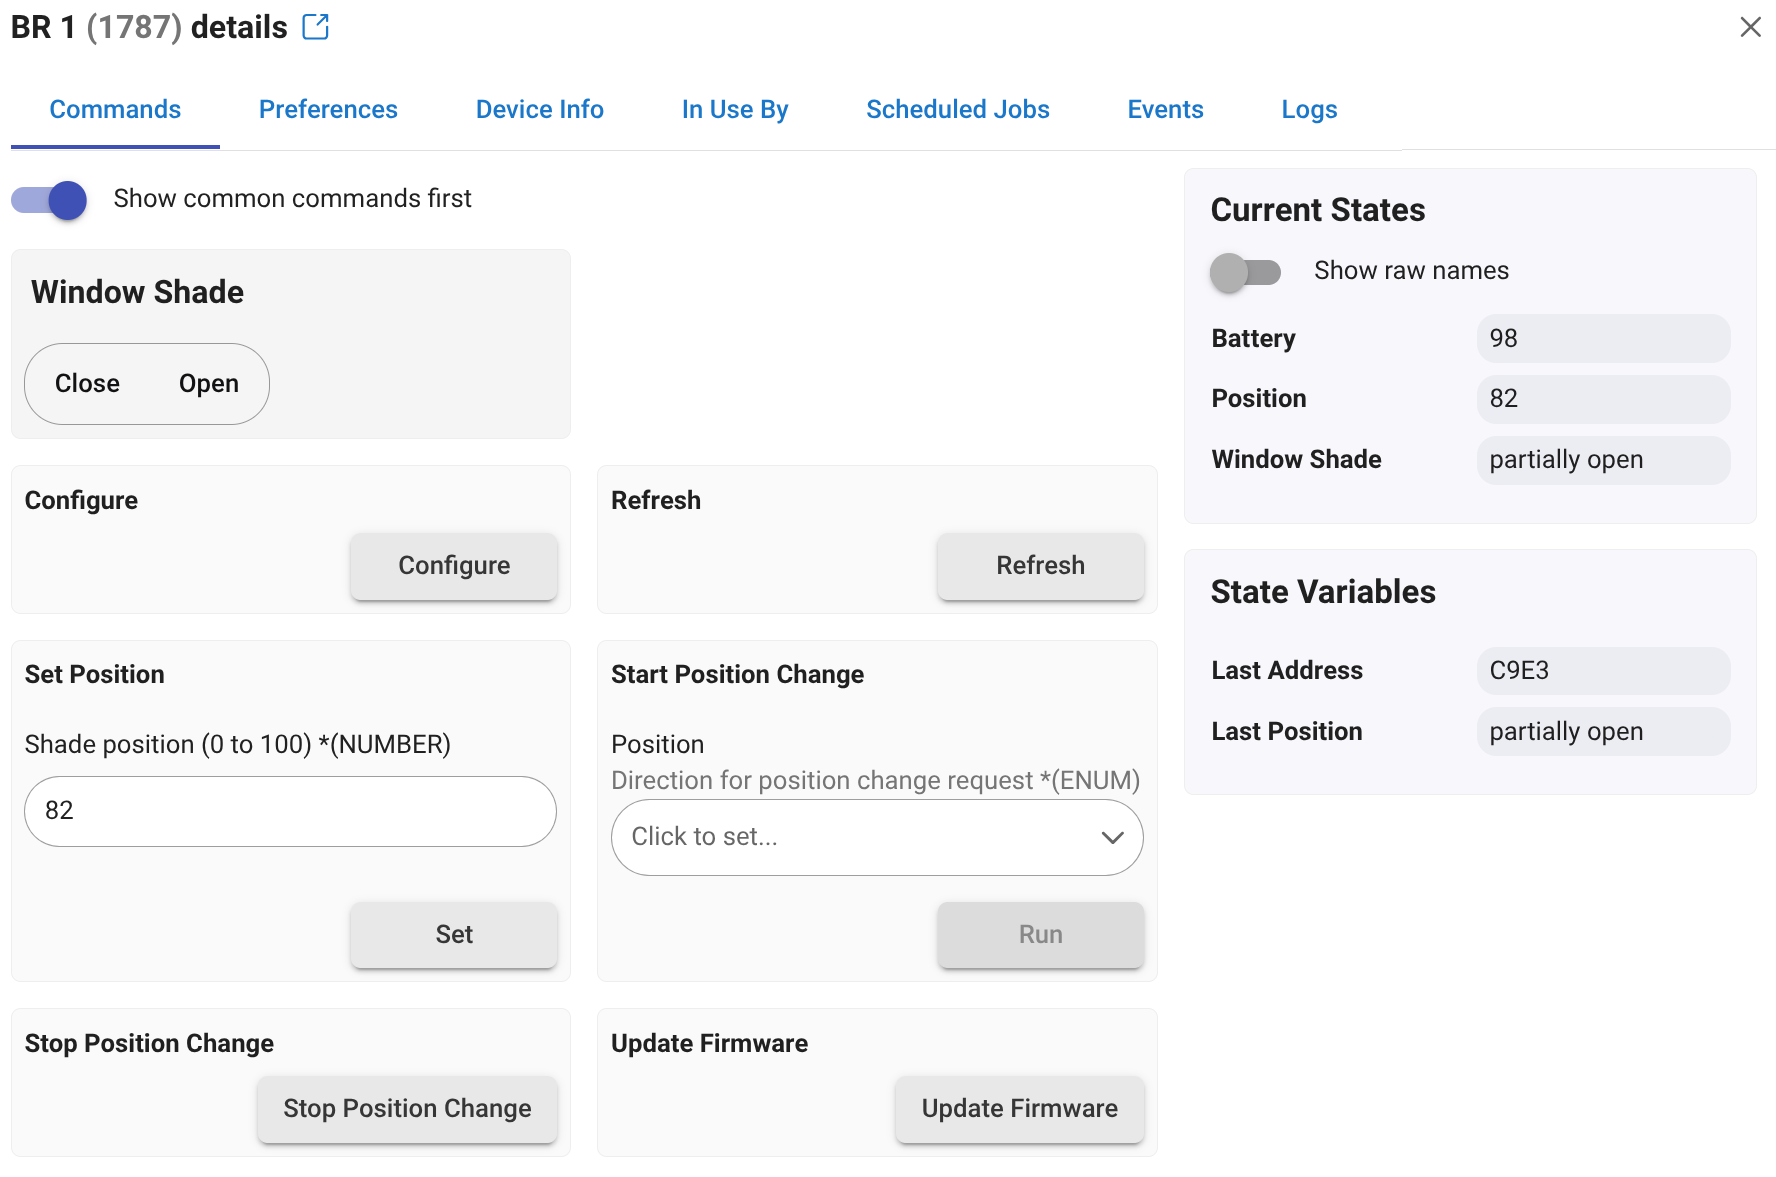Click the Stop Position Change button
This screenshot has width=1776, height=1177.
point(407,1109)
